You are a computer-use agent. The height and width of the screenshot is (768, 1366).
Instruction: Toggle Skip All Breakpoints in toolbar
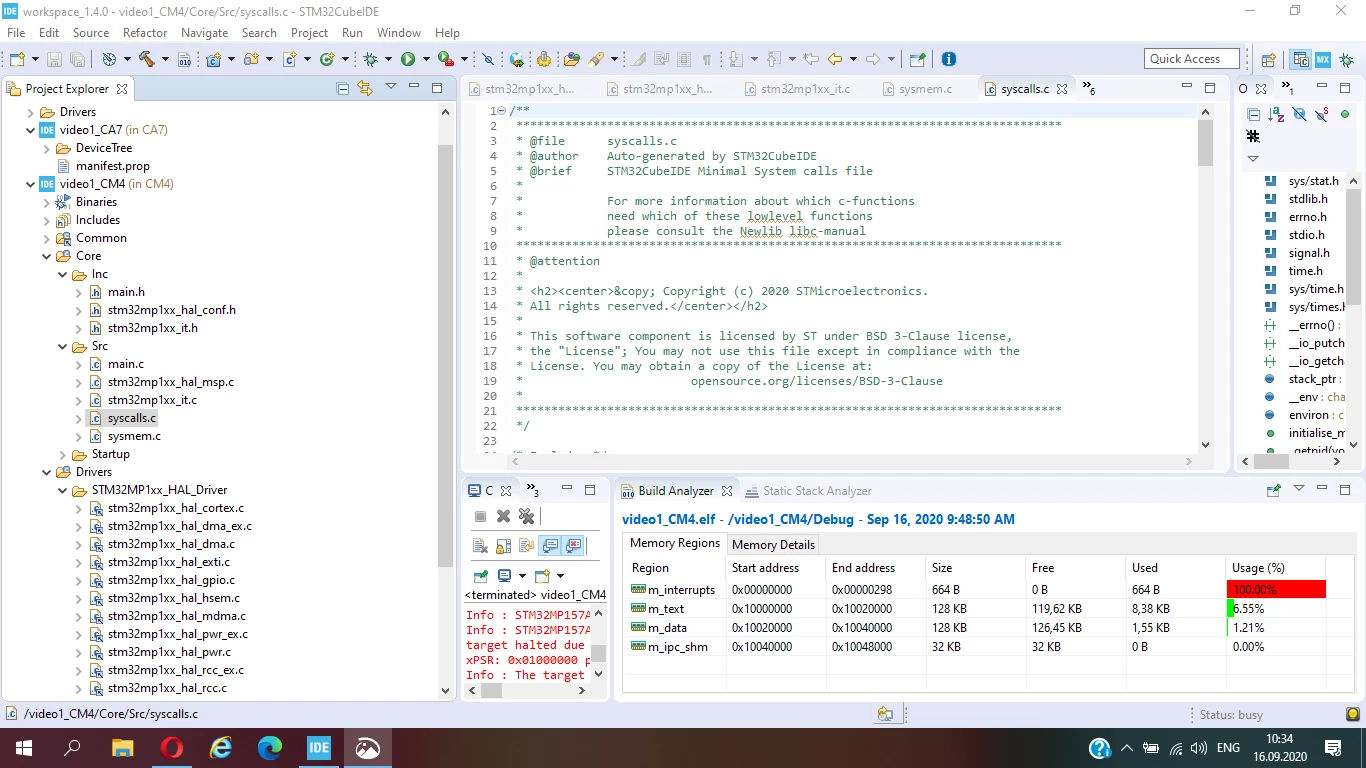coord(488,59)
